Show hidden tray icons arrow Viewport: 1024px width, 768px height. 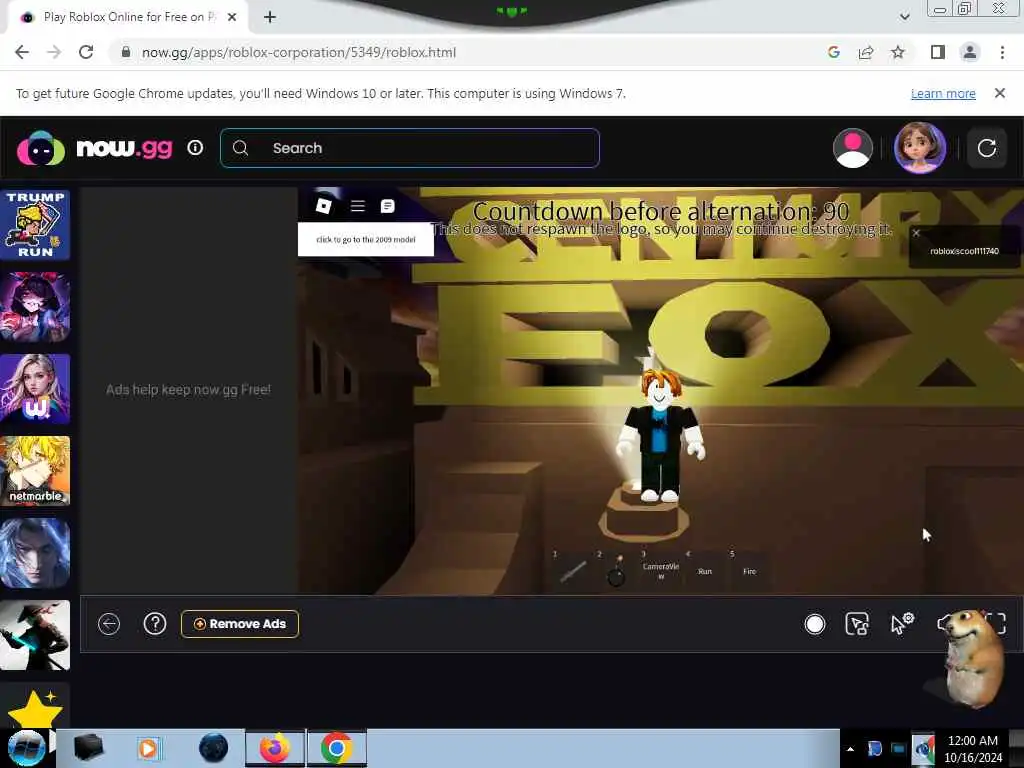[x=850, y=749]
